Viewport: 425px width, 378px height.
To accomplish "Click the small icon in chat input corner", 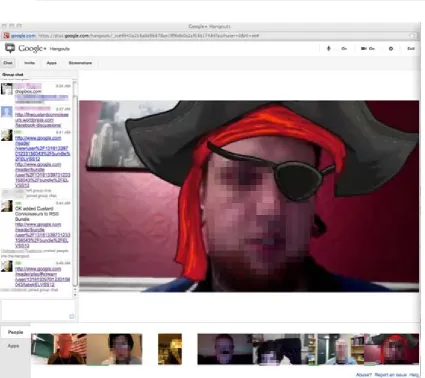I will coord(71,316).
